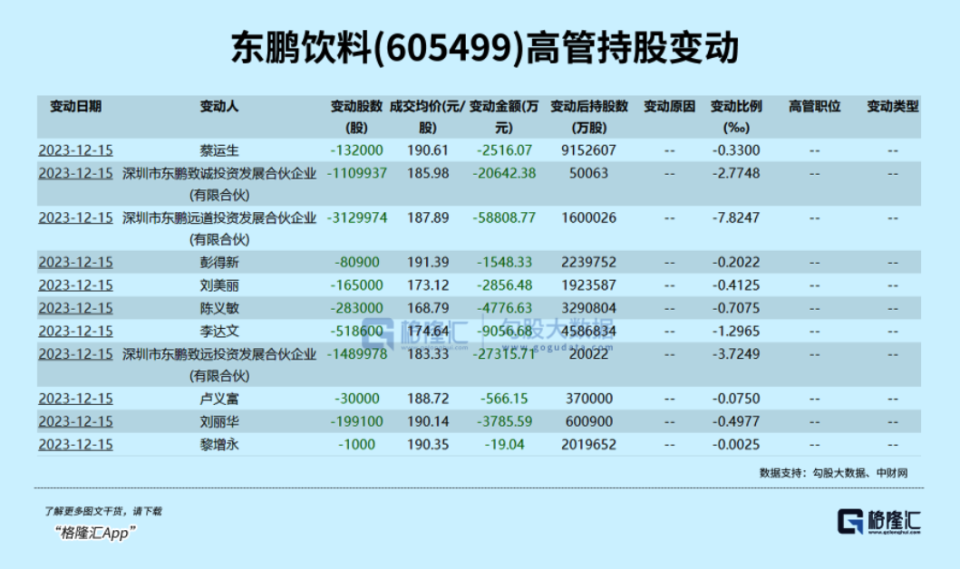Click the ratio -7.8247
Viewport: 960px width, 569px height.
point(736,218)
